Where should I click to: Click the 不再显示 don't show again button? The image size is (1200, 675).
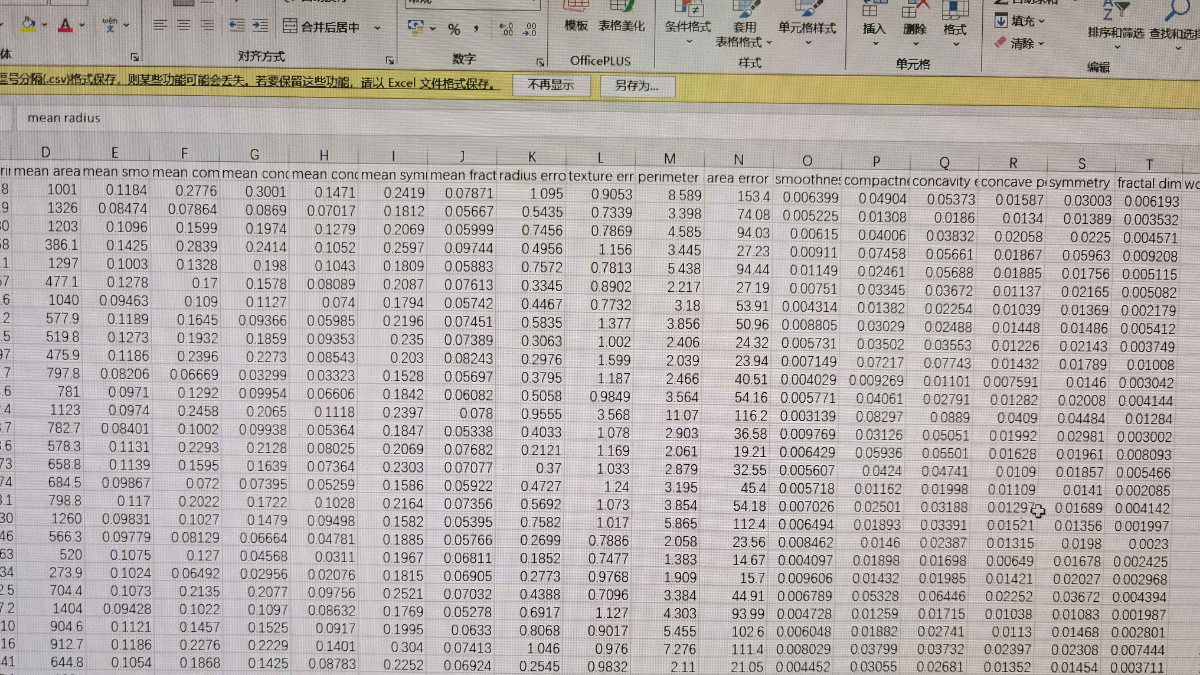click(x=551, y=86)
